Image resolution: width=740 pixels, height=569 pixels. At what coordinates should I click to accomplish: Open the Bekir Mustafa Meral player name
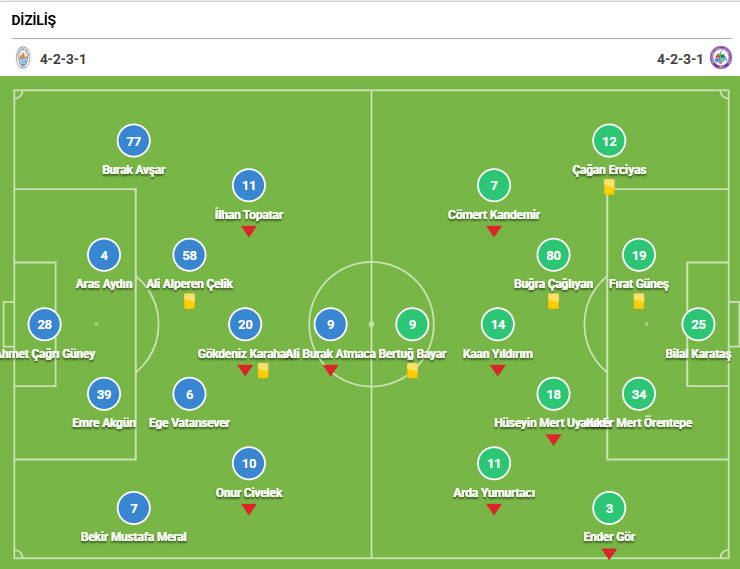pyautogui.click(x=133, y=537)
